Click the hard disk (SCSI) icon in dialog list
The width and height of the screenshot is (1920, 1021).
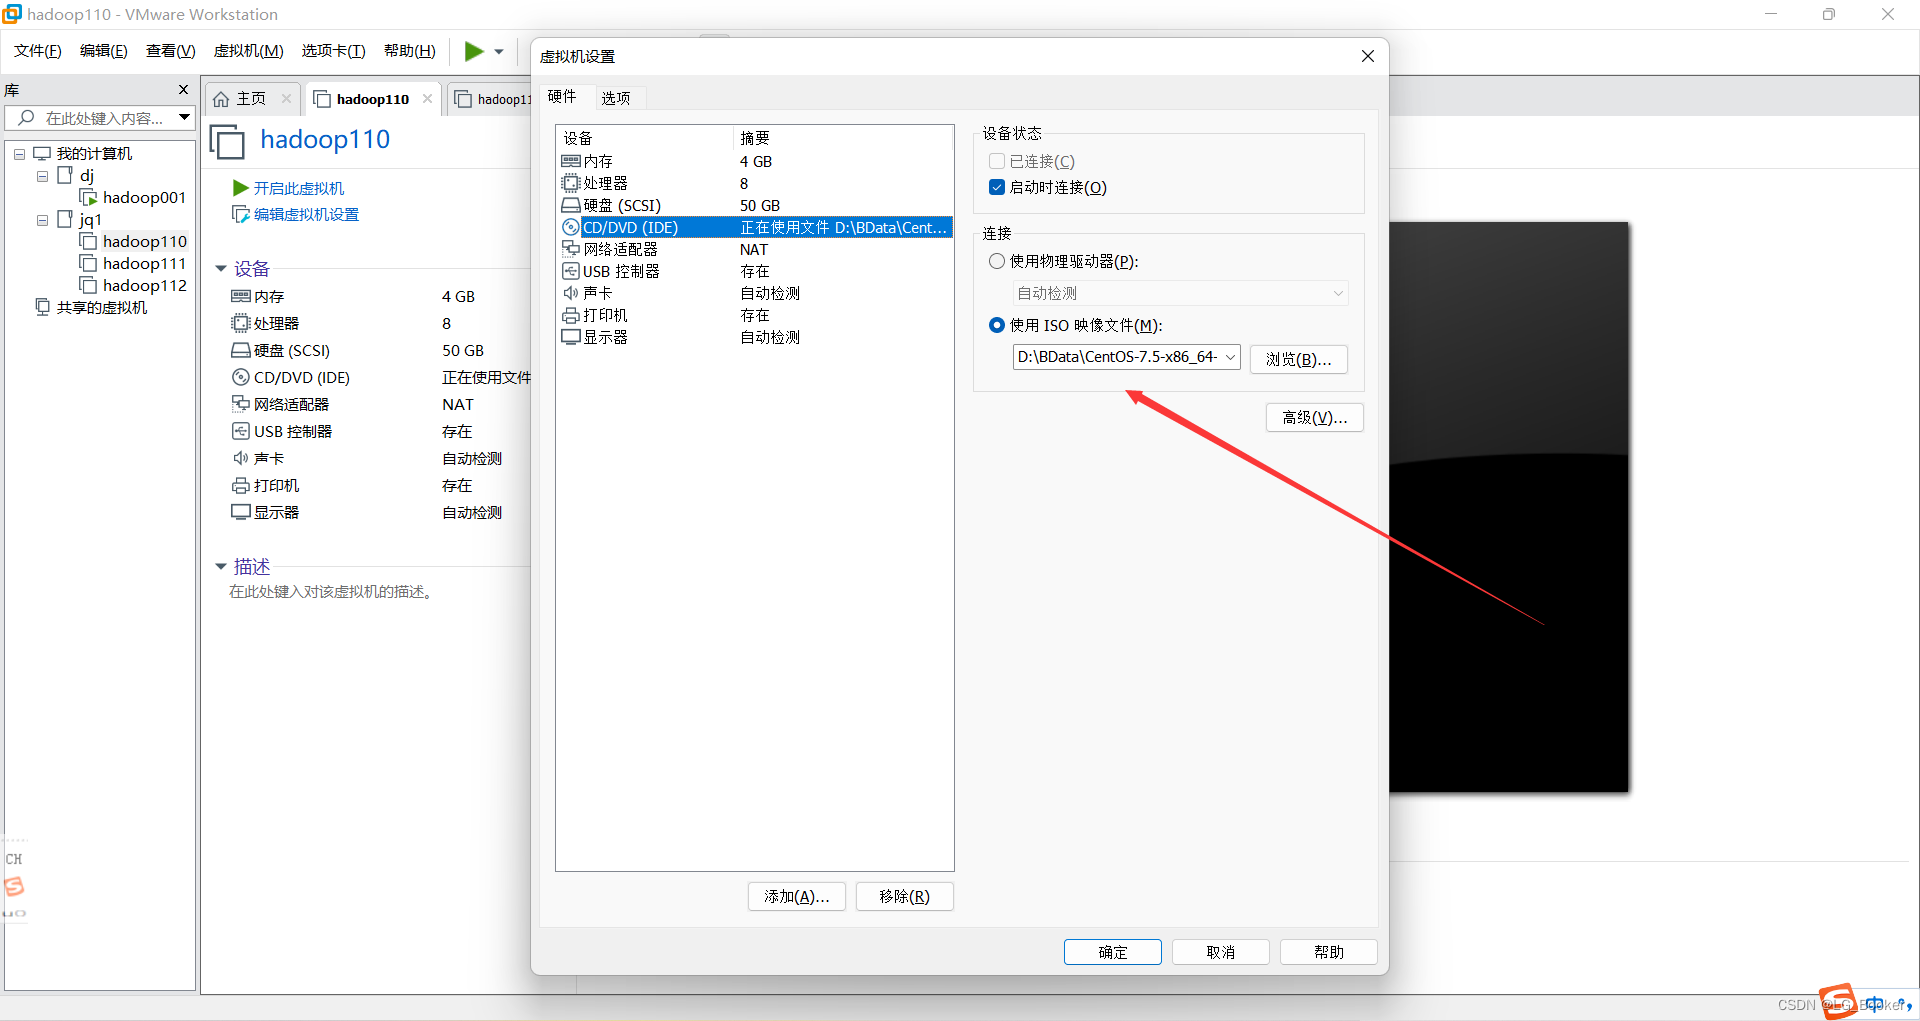tap(571, 205)
